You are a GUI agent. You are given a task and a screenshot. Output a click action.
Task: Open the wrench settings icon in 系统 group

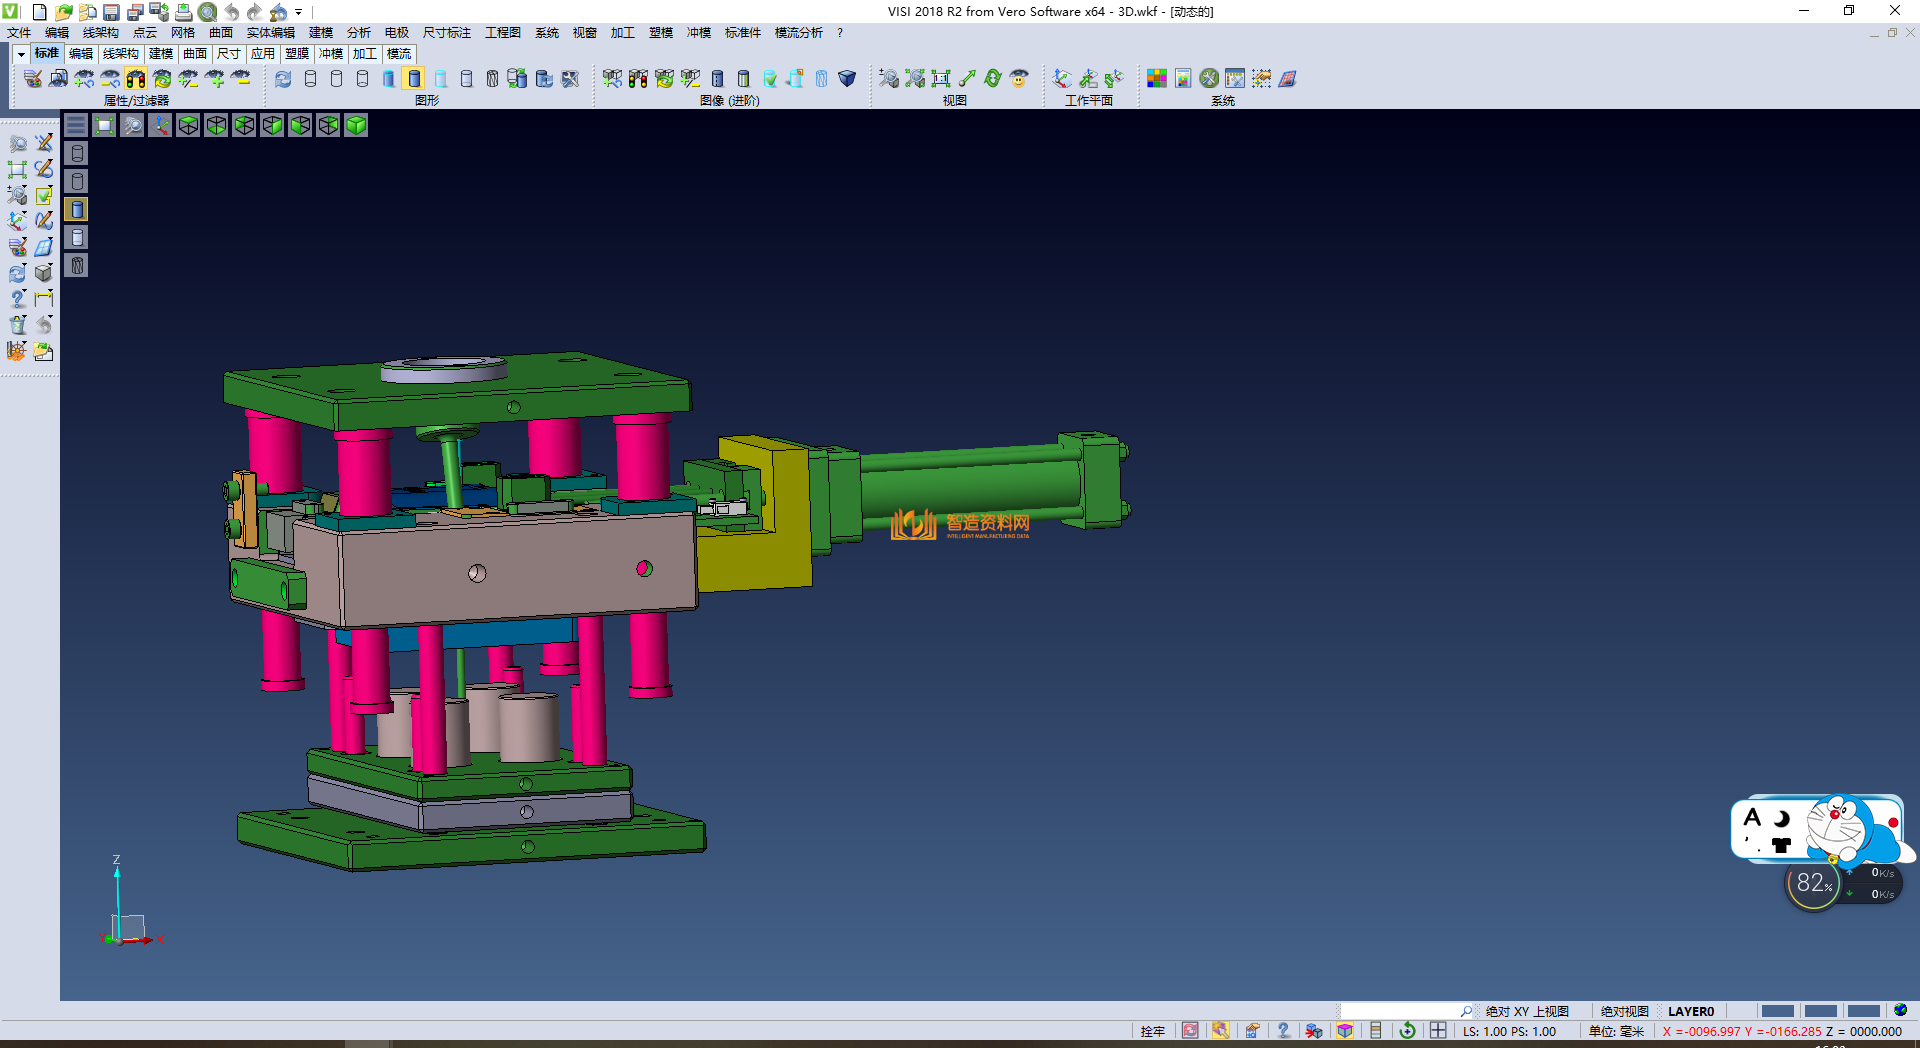pos(1209,79)
